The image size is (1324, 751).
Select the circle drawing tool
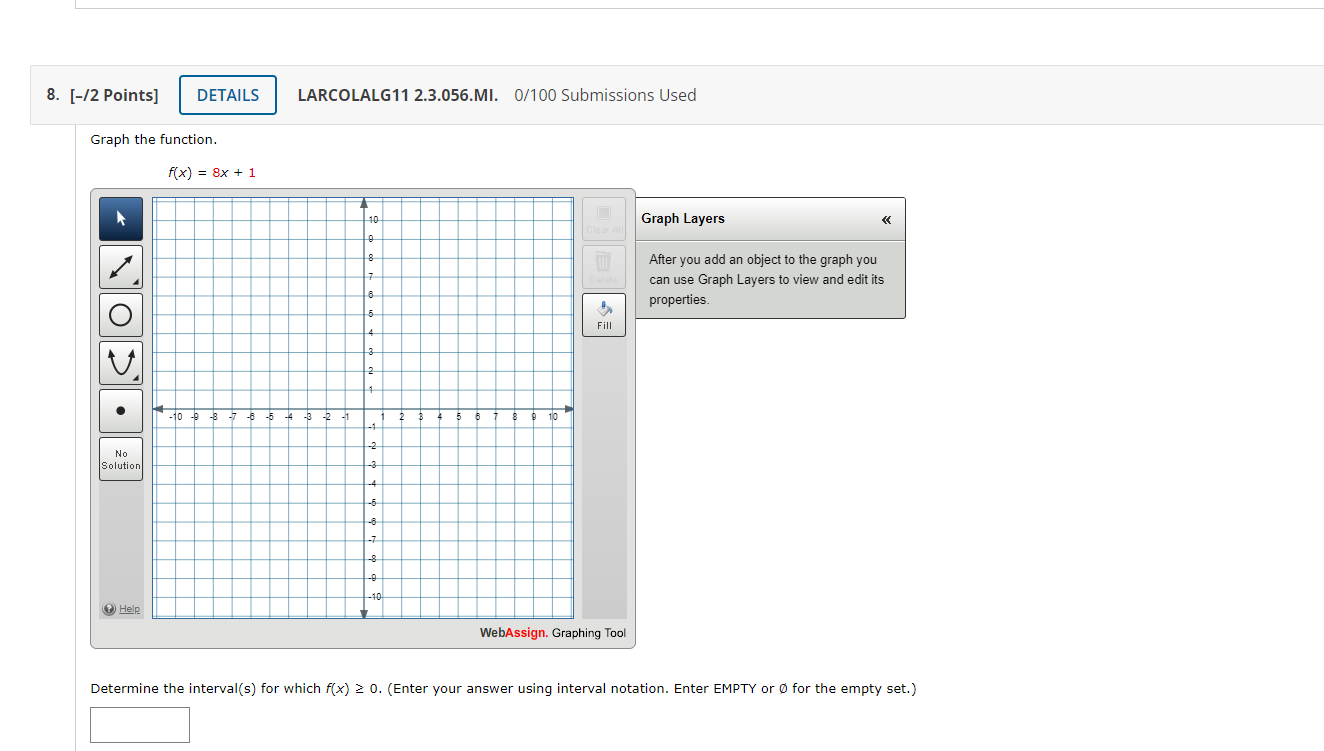click(120, 314)
